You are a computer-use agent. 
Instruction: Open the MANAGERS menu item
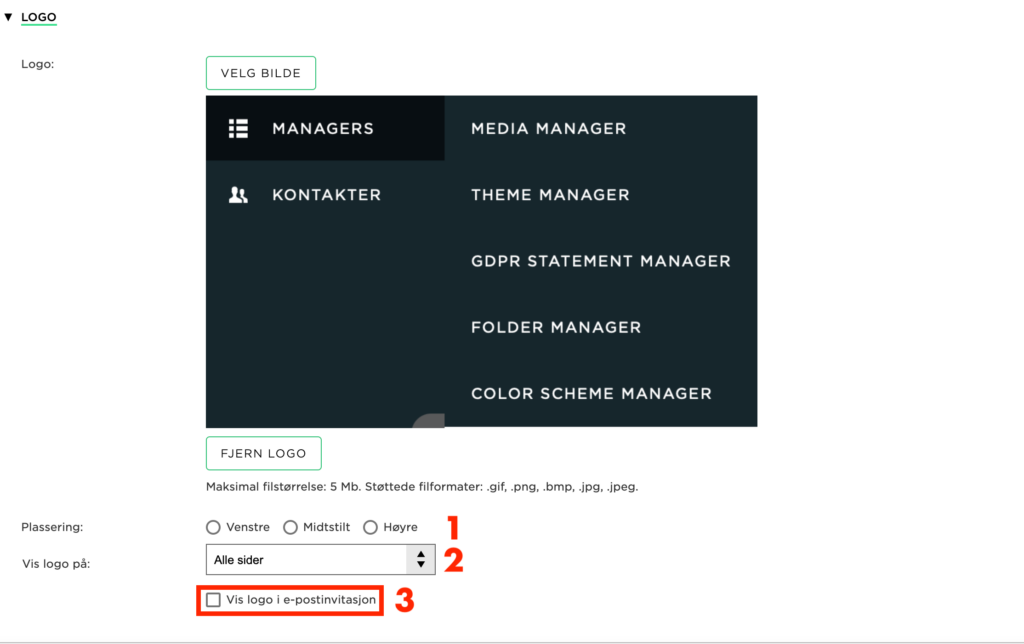(325, 128)
